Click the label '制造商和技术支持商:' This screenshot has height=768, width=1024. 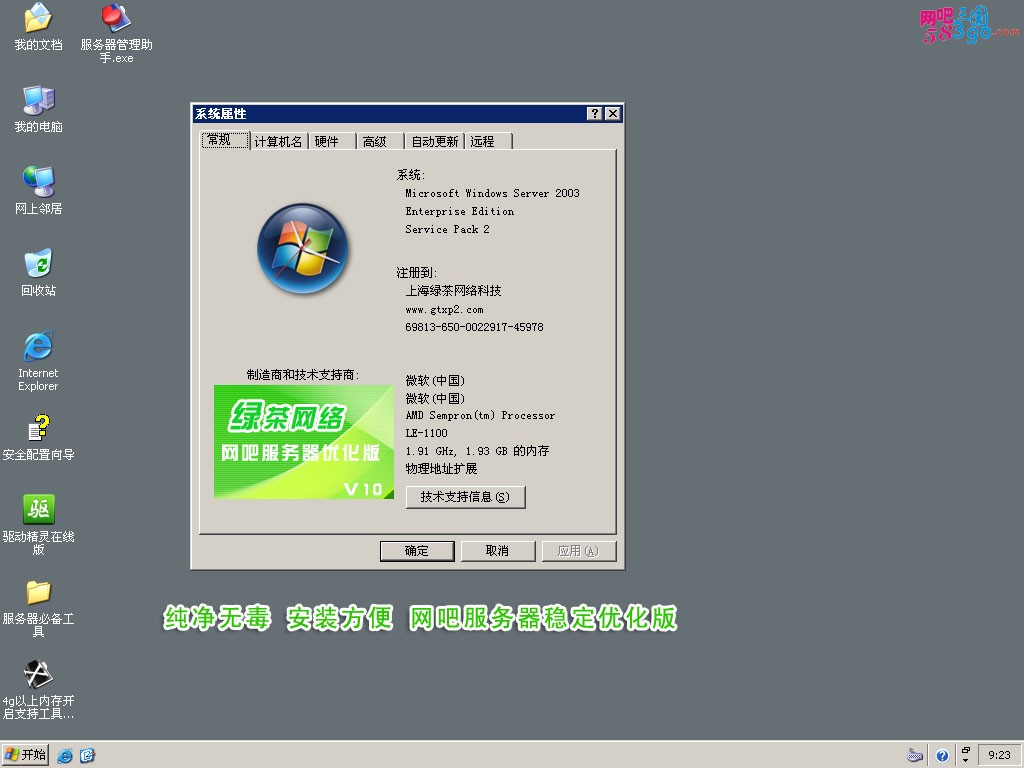coord(303,375)
